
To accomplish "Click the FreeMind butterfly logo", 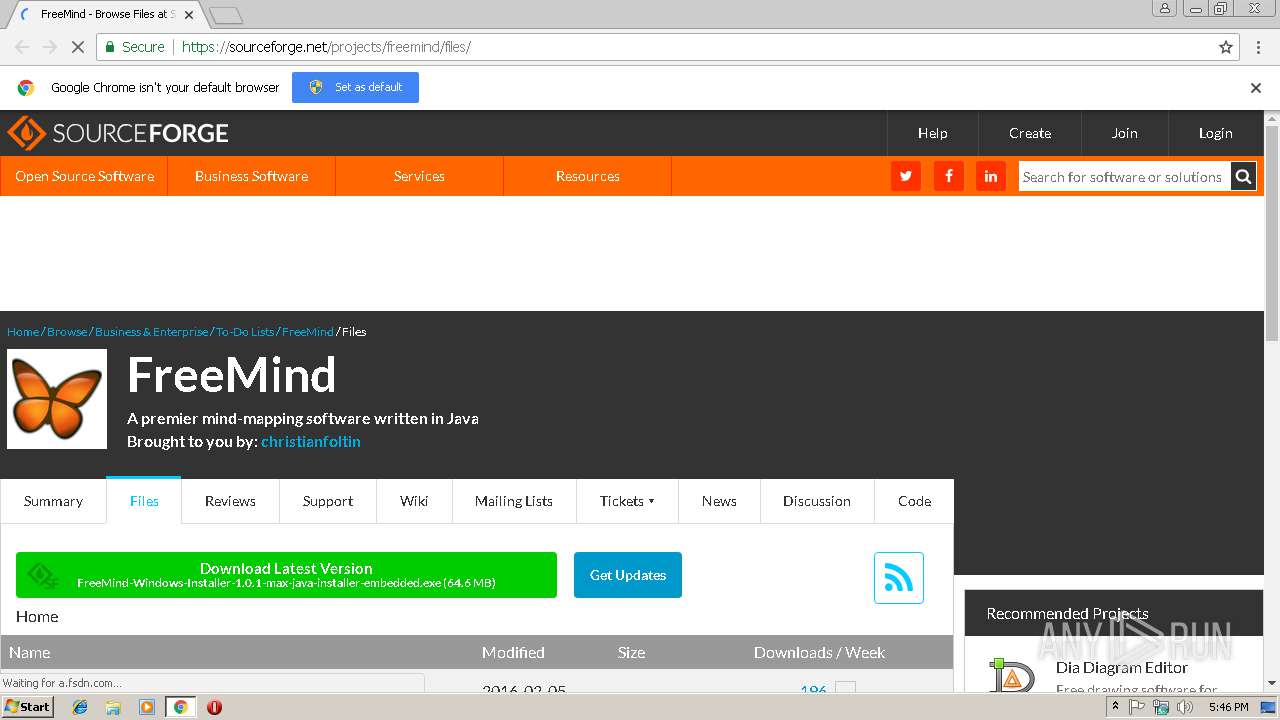I will pos(57,399).
